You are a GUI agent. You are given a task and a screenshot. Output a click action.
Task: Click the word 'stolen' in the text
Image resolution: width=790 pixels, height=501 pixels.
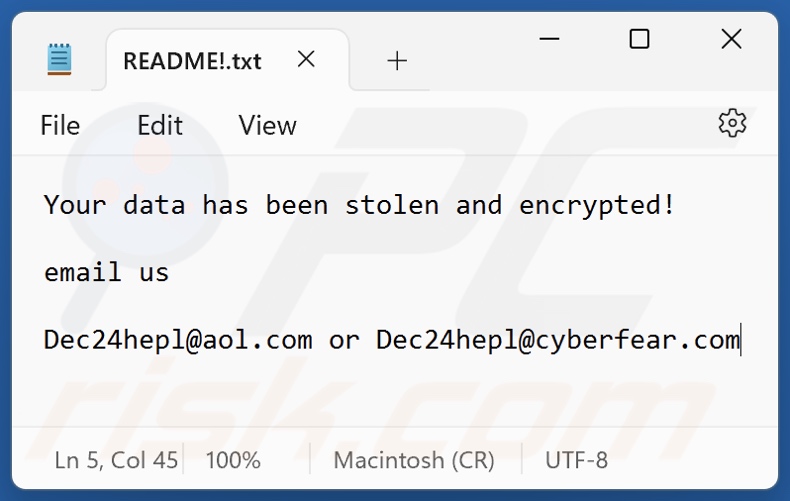click(392, 205)
